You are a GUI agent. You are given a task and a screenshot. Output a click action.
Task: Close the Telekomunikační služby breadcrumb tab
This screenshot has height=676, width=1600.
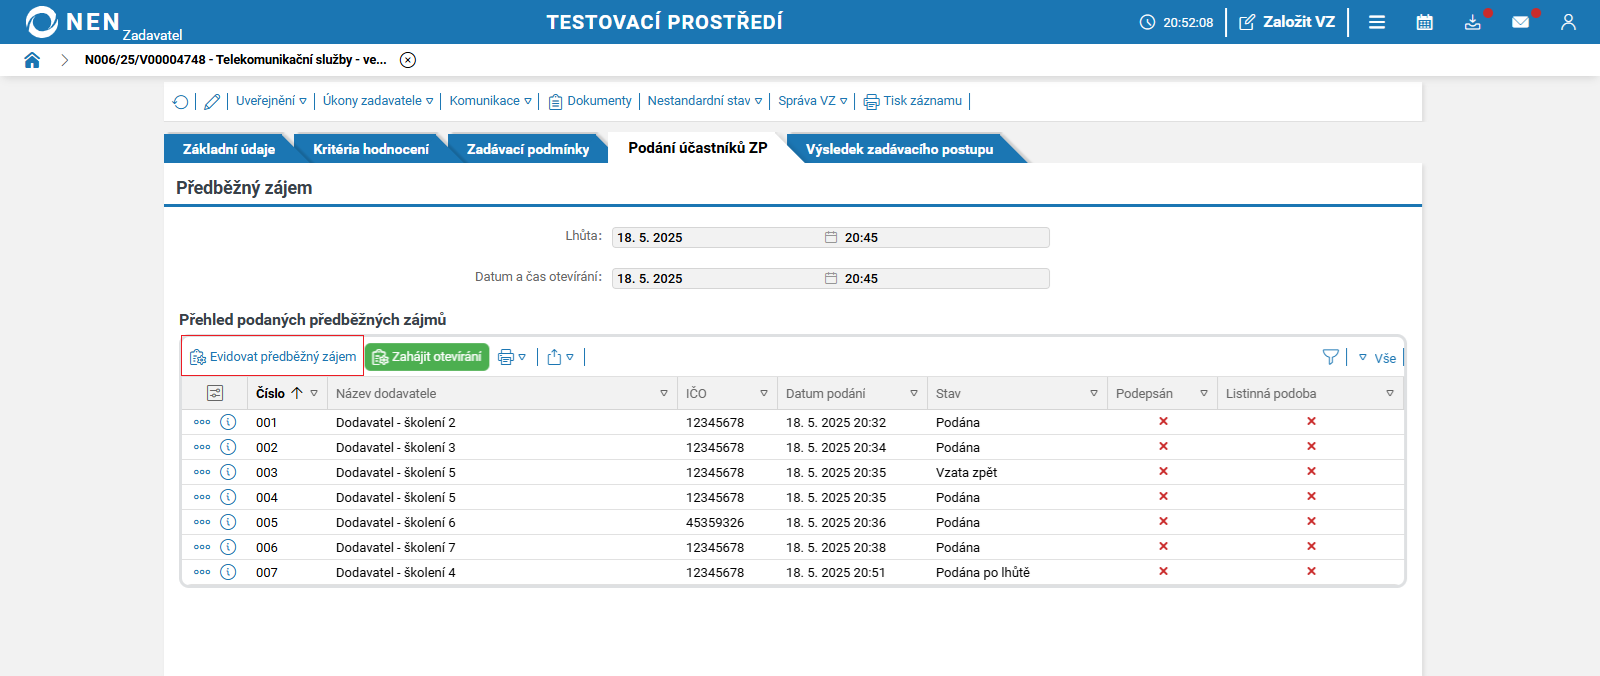click(408, 60)
